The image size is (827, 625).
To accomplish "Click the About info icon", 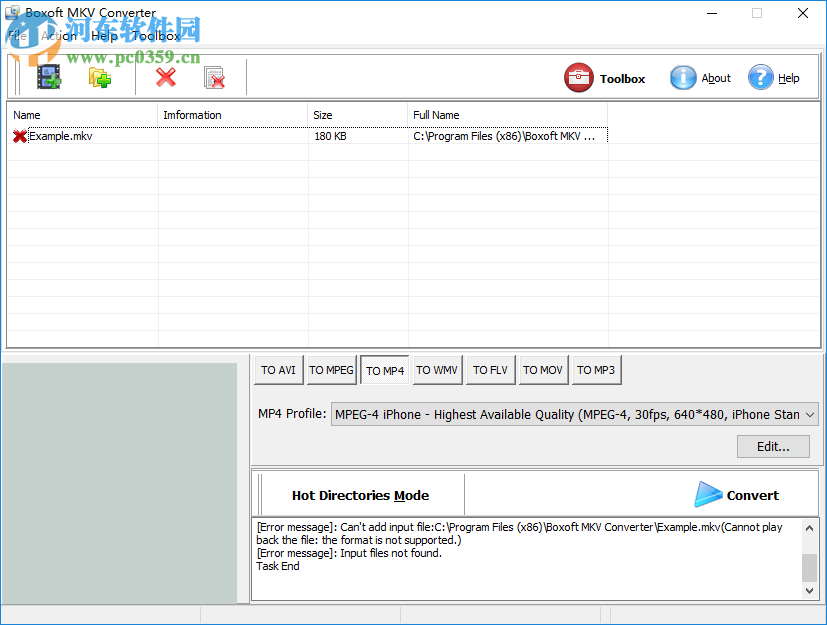I will (683, 77).
